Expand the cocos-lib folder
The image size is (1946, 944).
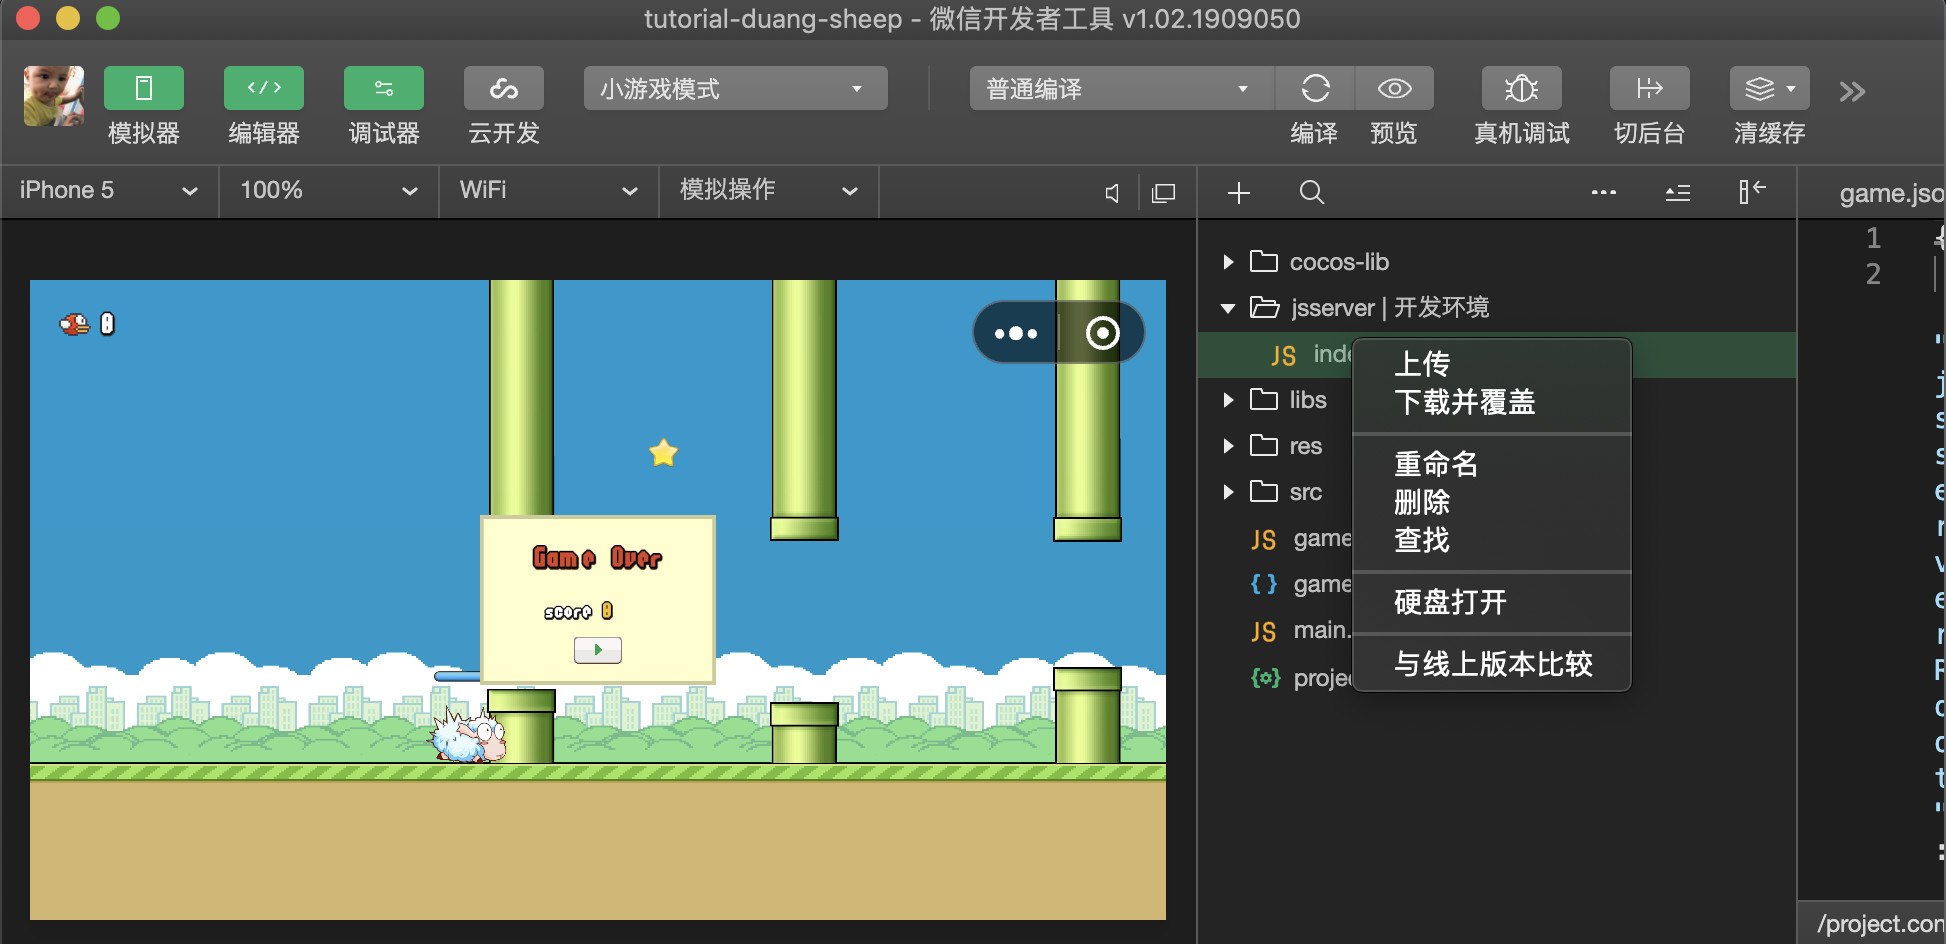[1228, 262]
